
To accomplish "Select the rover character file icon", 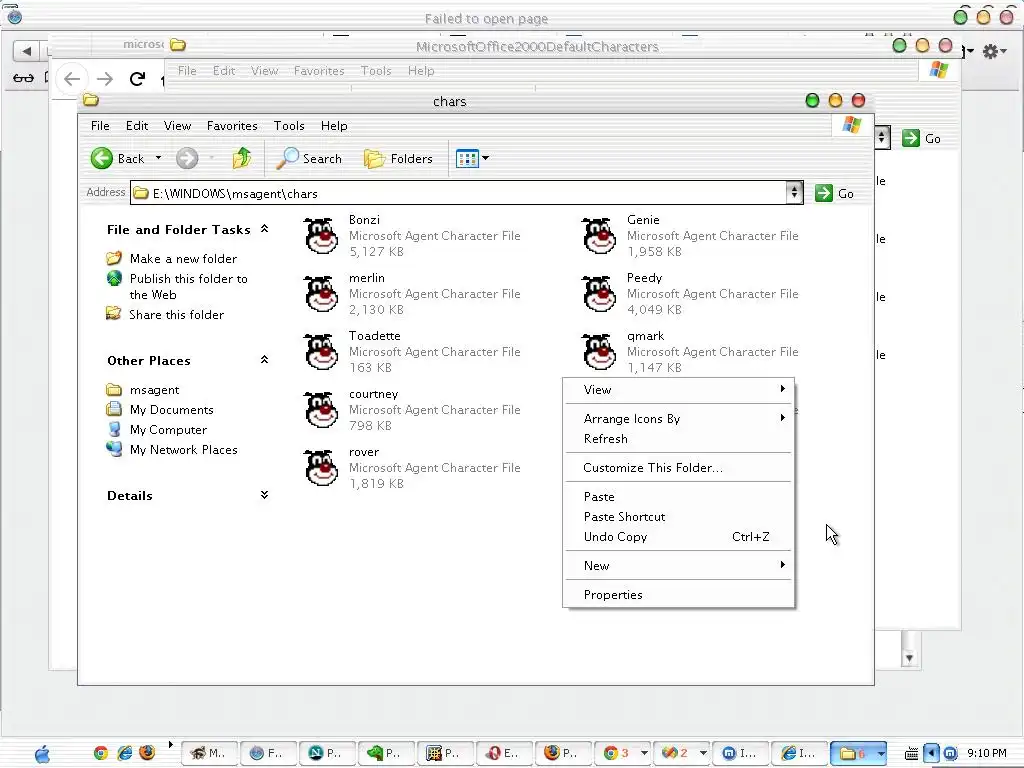I will 321,468.
